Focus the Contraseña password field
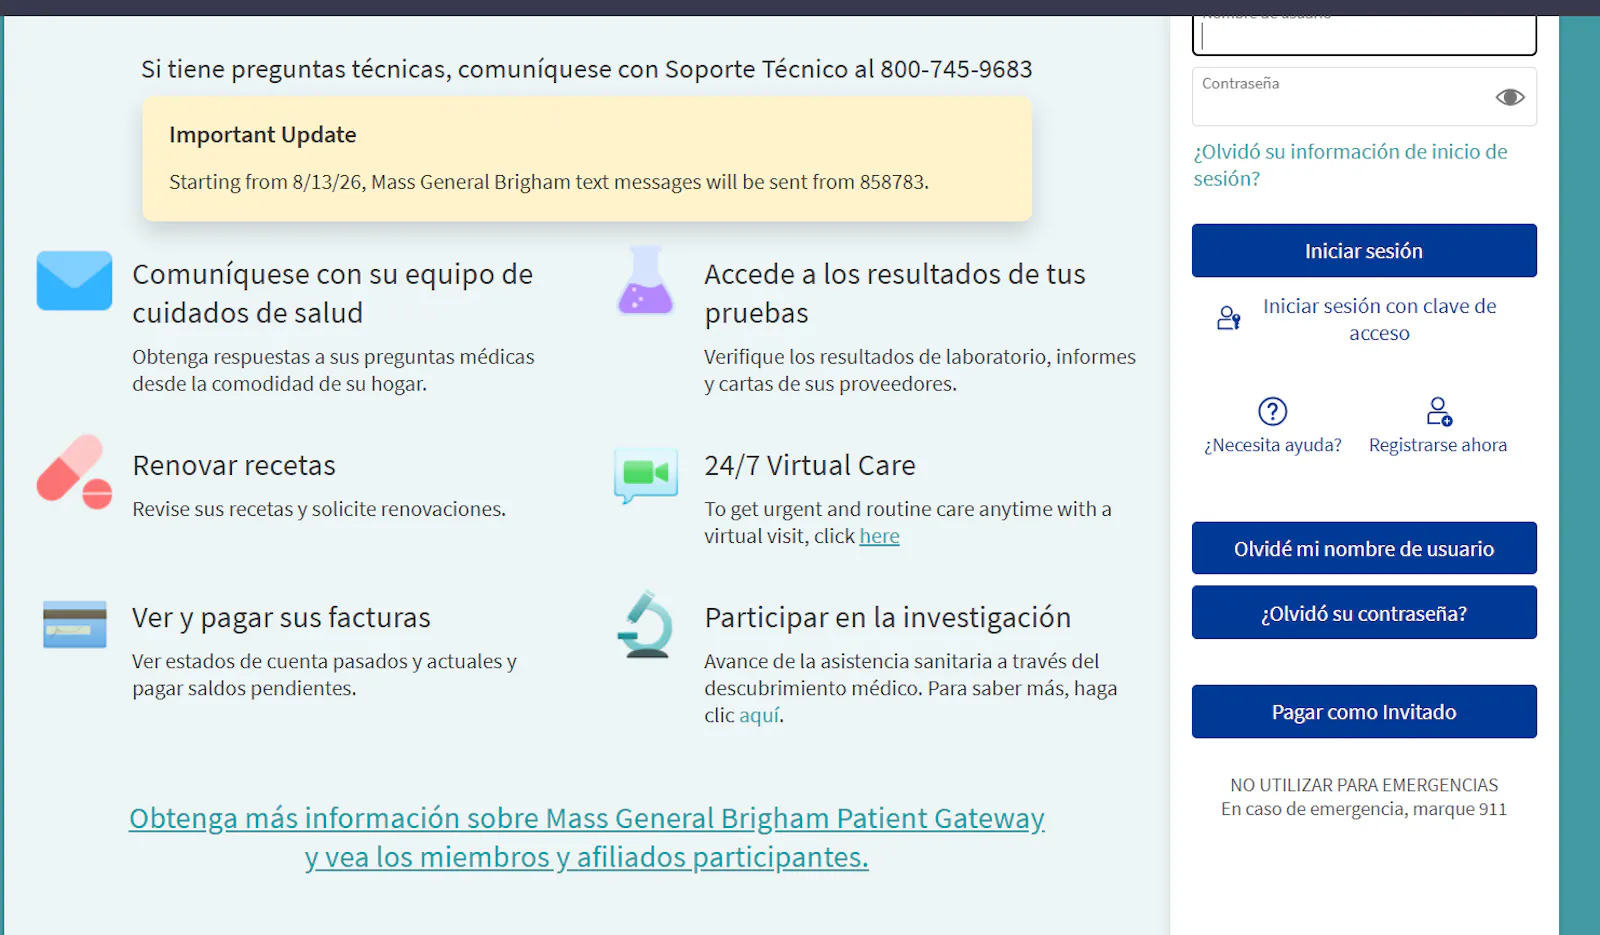The height and width of the screenshot is (935, 1600). tap(1364, 97)
